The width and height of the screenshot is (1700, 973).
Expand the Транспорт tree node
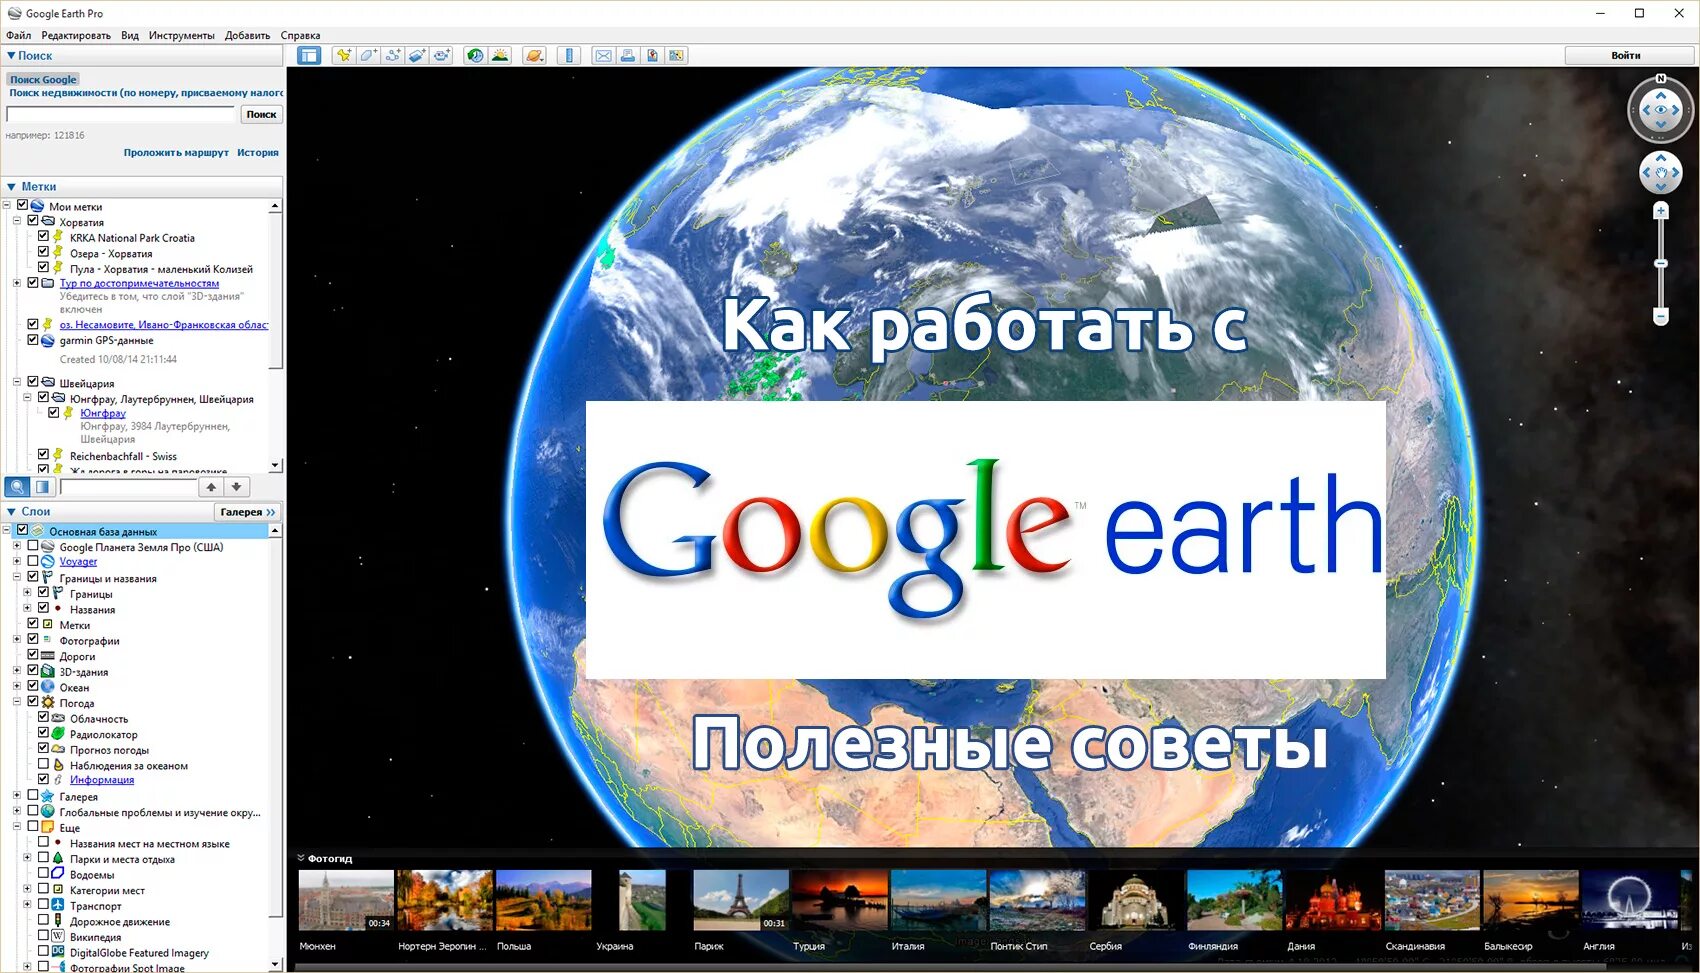click(28, 905)
